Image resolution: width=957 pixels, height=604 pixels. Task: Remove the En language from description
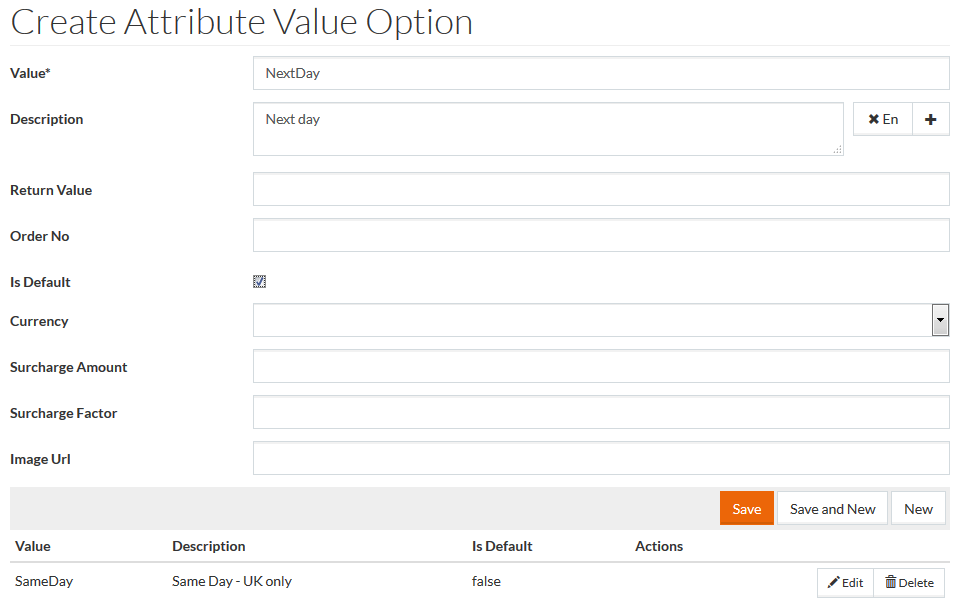[882, 119]
